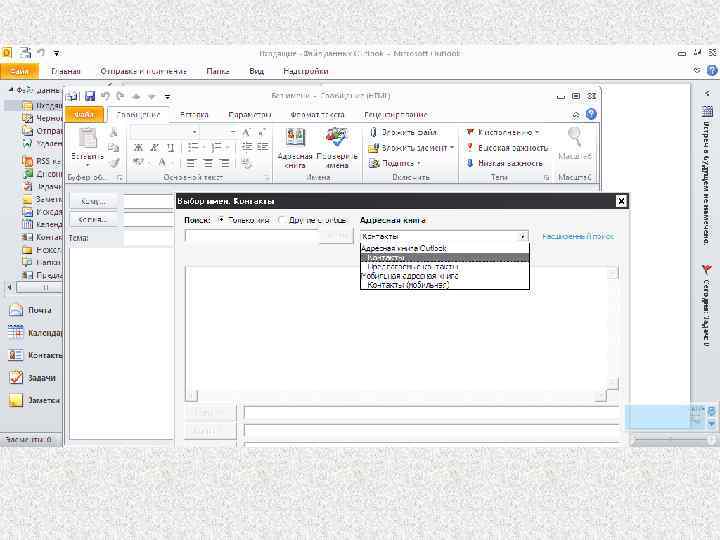Open Заметки in navigation pane
The image size is (720, 540).
(x=34, y=400)
